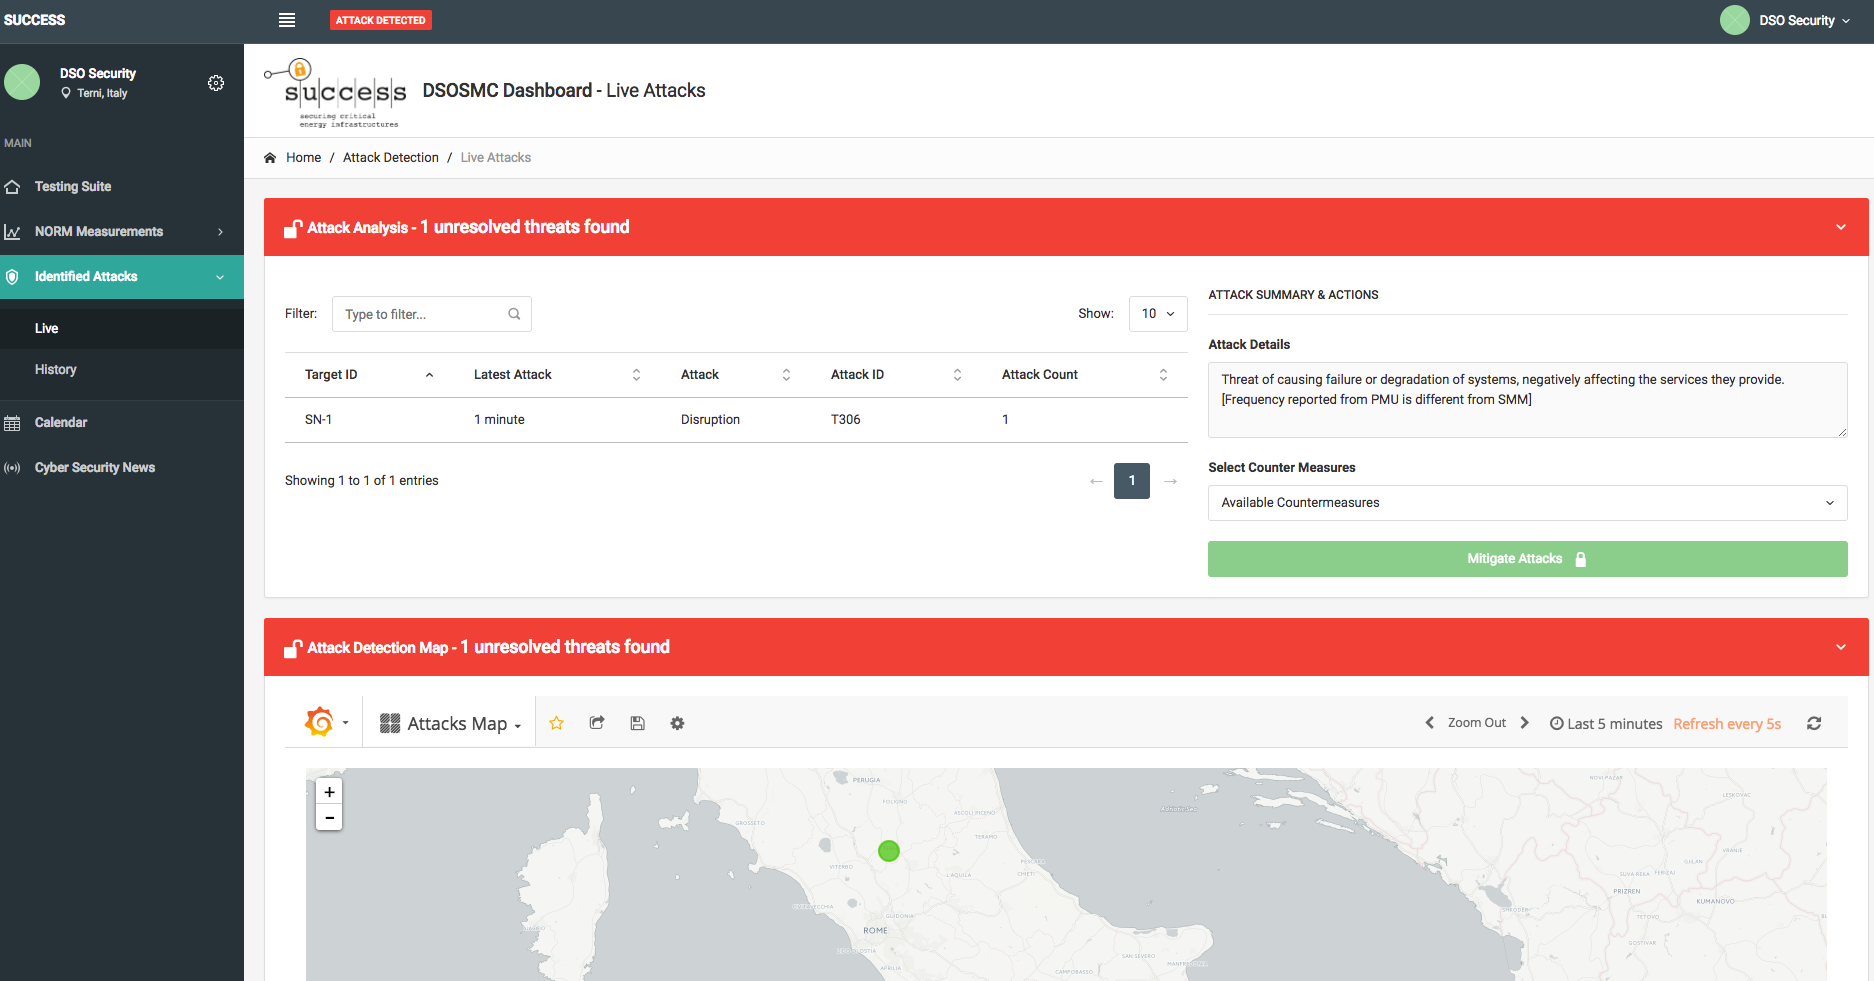
Task: Click the share dashboard icon
Action: point(597,723)
